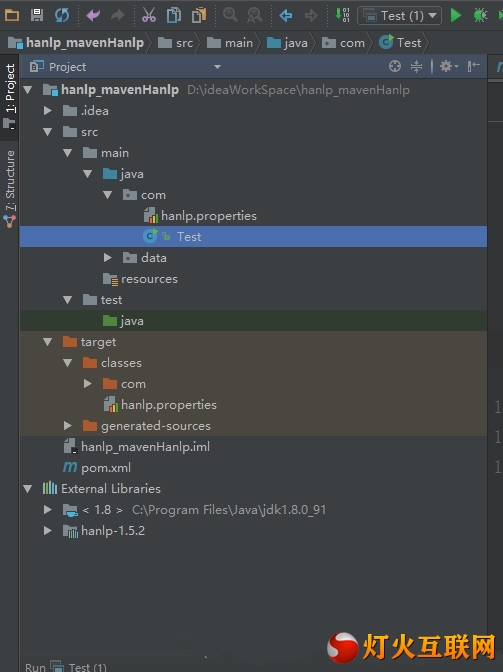Expand the .idea folder

pos(48,111)
